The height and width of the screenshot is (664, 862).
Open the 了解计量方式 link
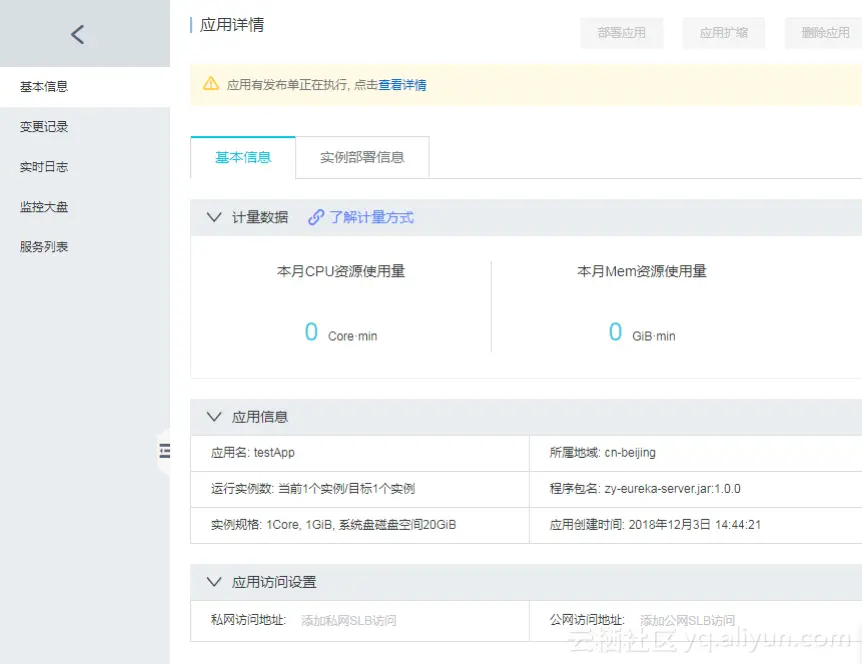point(372,217)
